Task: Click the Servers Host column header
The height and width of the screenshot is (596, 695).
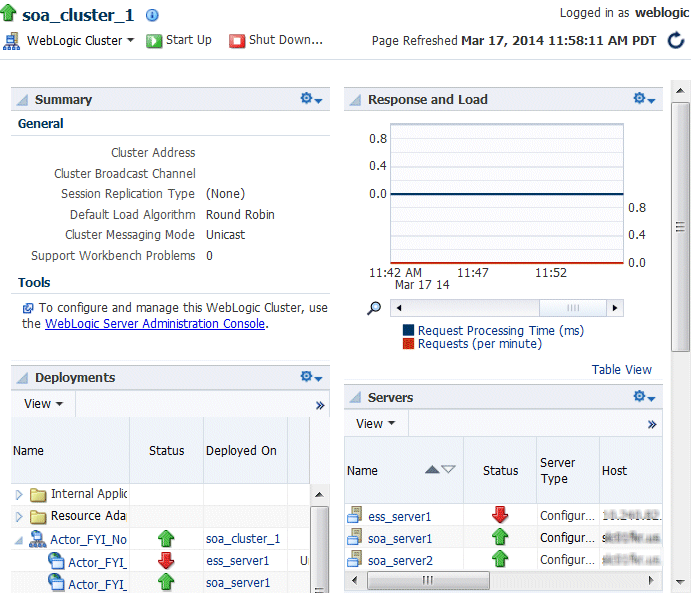Action: pos(631,470)
